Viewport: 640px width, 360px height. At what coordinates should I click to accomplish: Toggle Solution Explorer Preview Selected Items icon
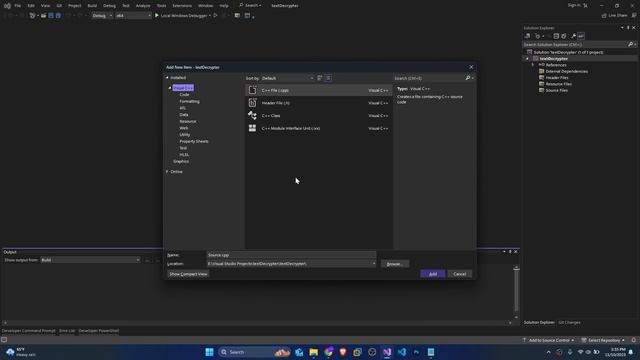pos(581,36)
